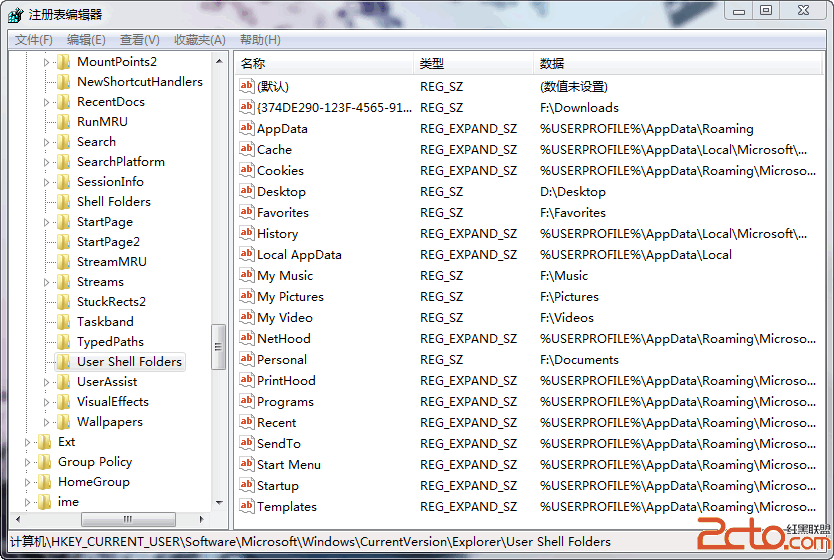Click the ab icon of Desktop value

click(246, 191)
